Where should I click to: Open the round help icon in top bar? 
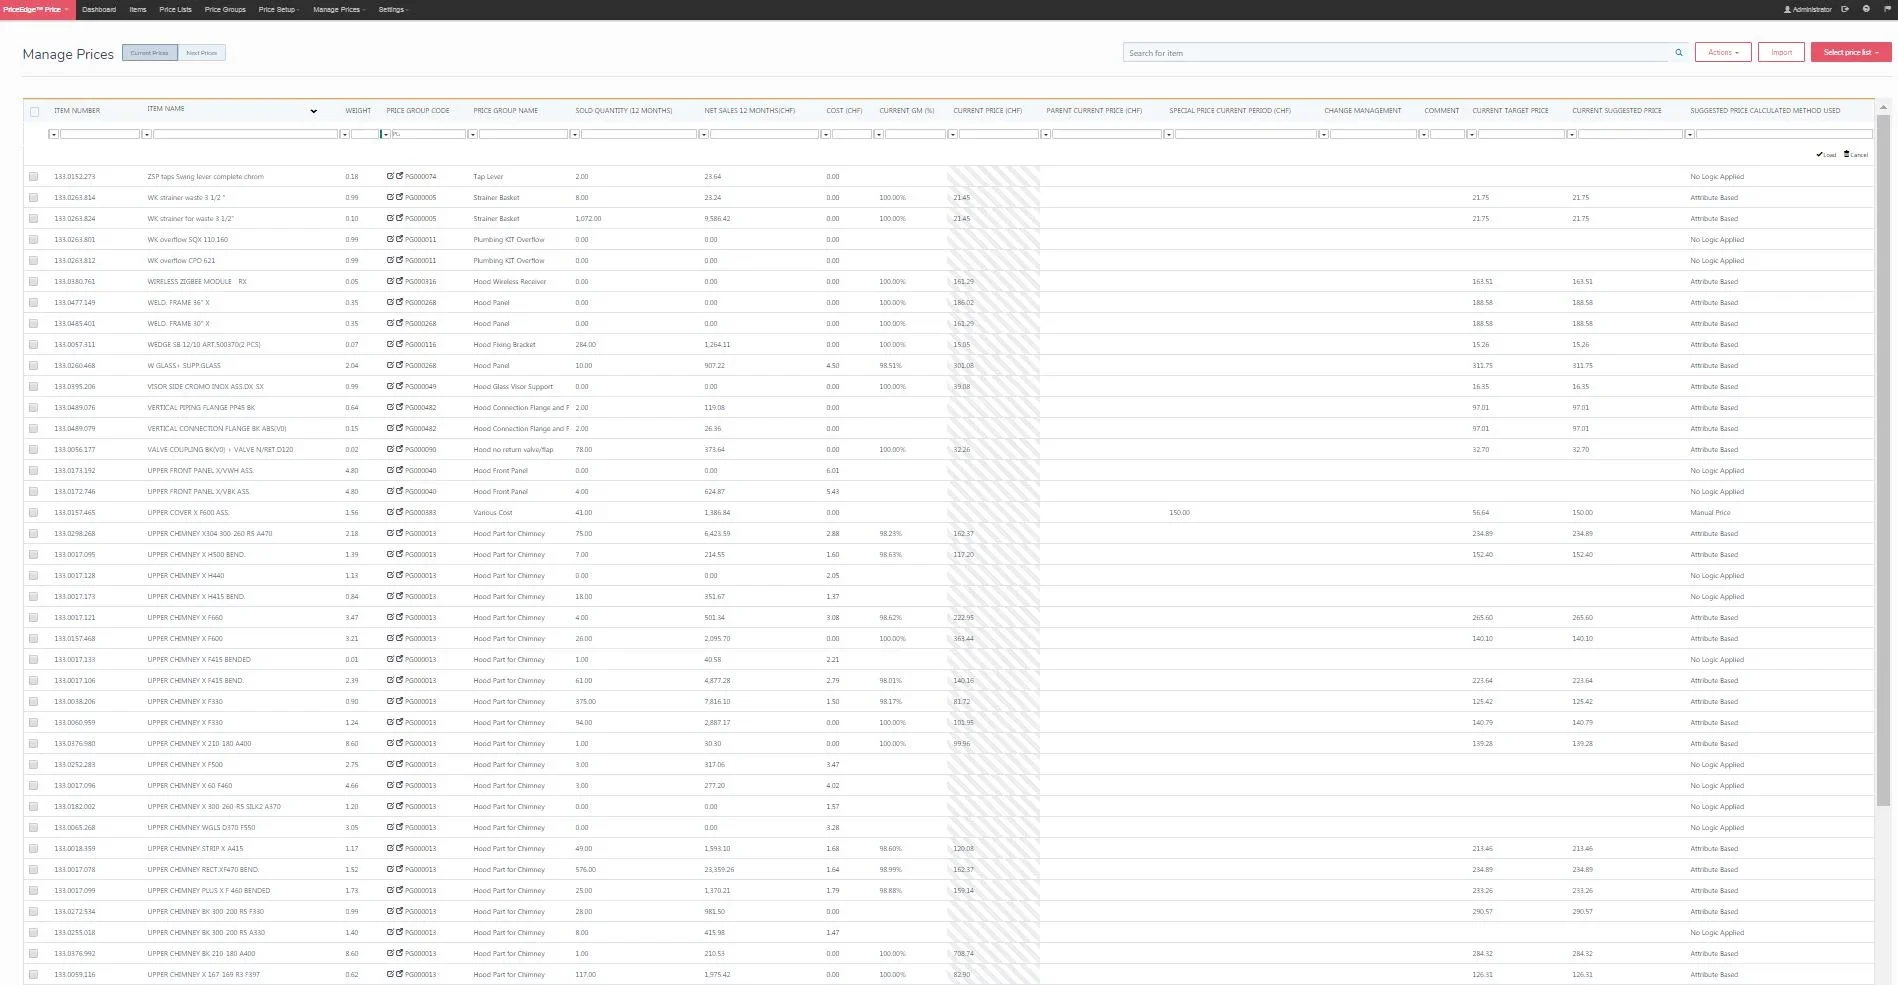tap(1866, 9)
